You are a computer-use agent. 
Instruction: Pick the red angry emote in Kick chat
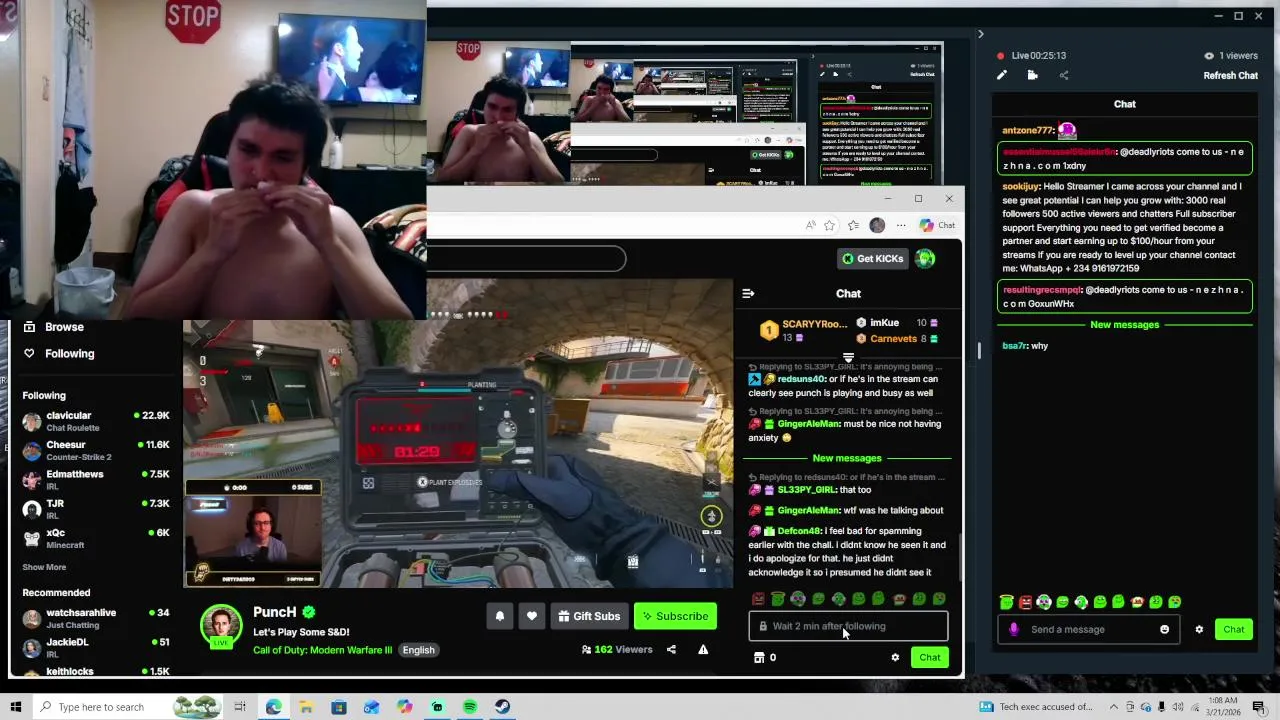[758, 599]
